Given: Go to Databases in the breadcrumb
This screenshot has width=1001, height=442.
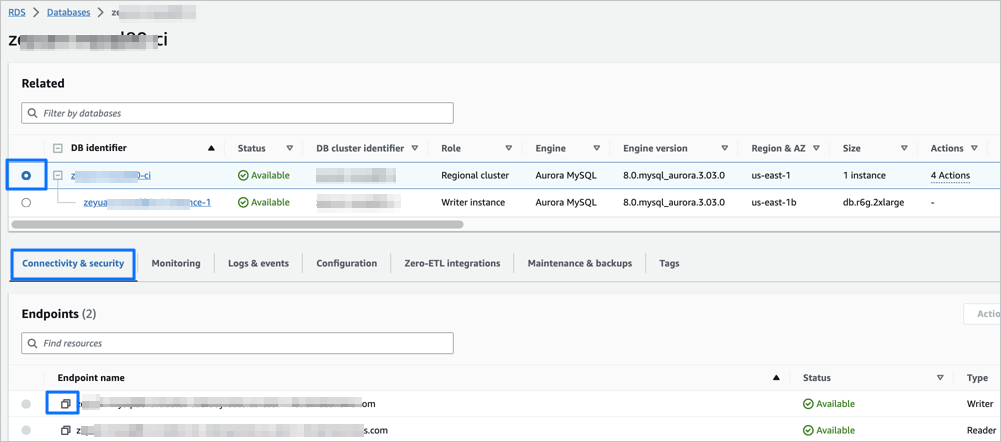Looking at the screenshot, I should [x=66, y=13].
